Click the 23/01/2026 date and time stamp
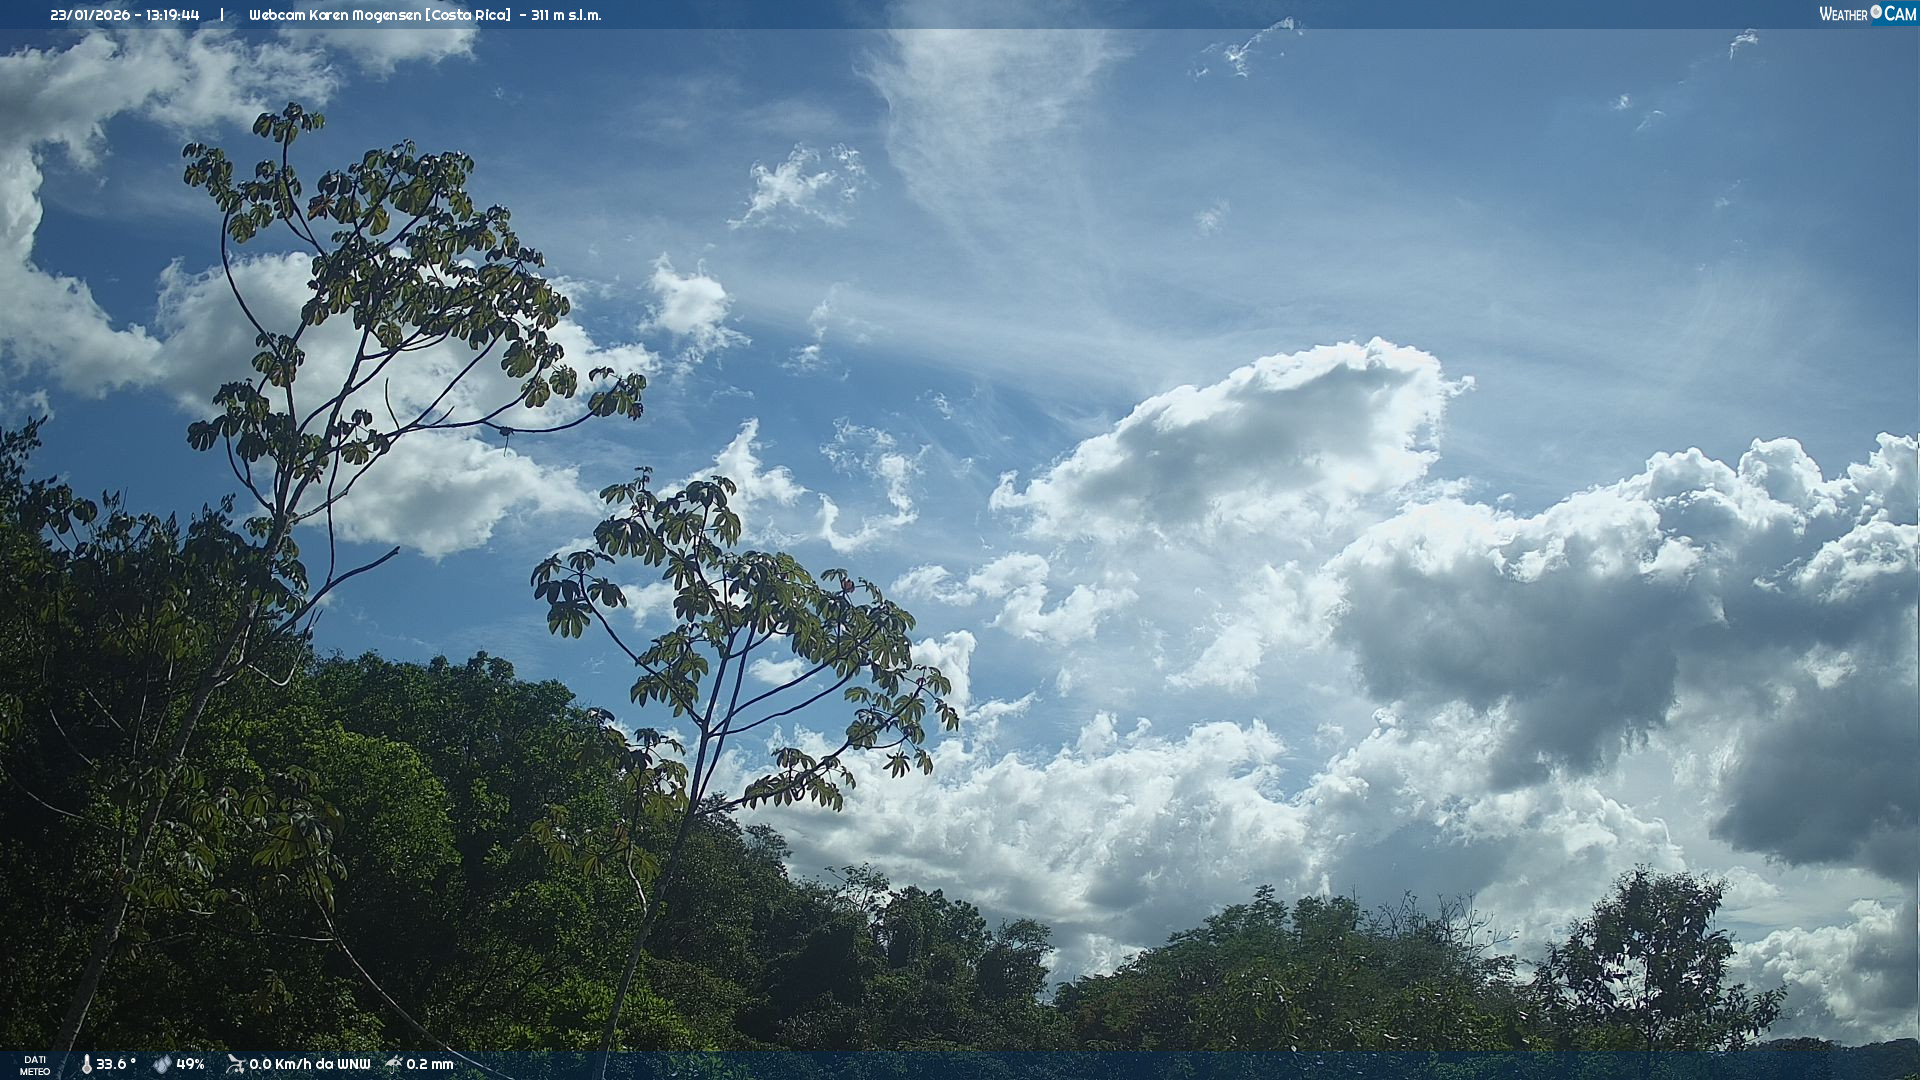This screenshot has height=1080, width=1920. point(125,15)
